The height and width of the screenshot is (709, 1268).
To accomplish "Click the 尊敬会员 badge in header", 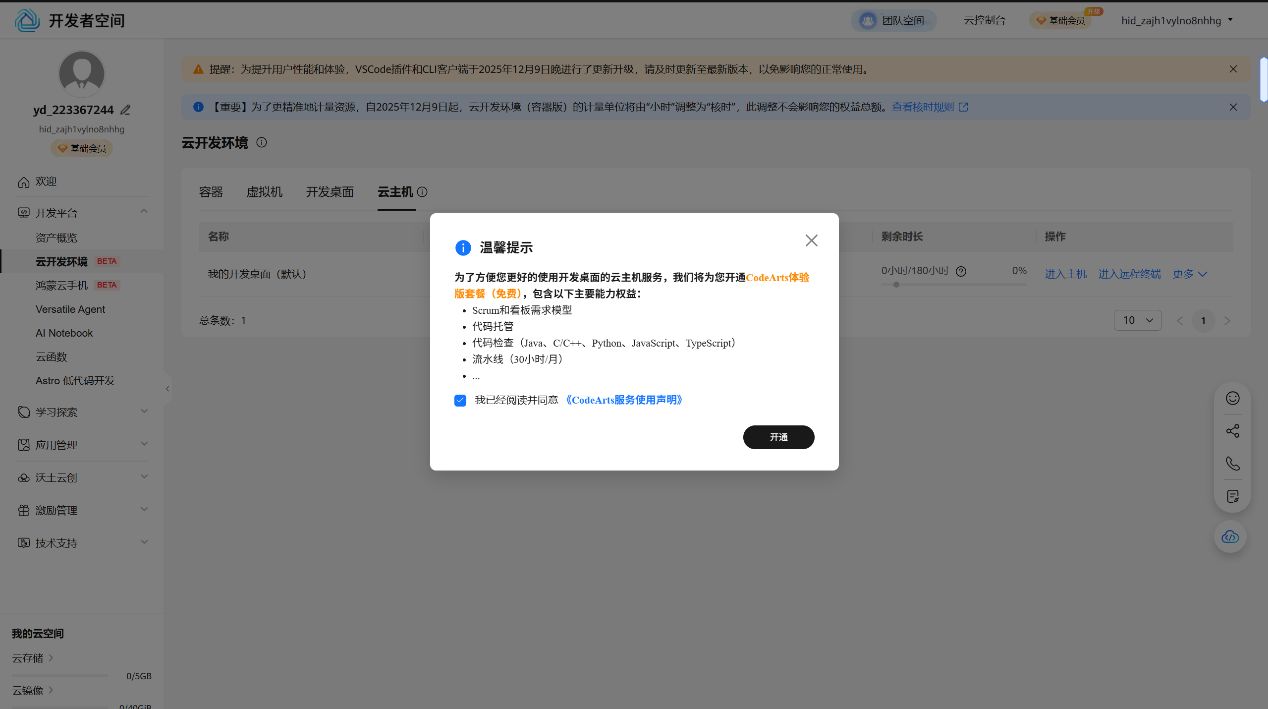I will 1060,20.
